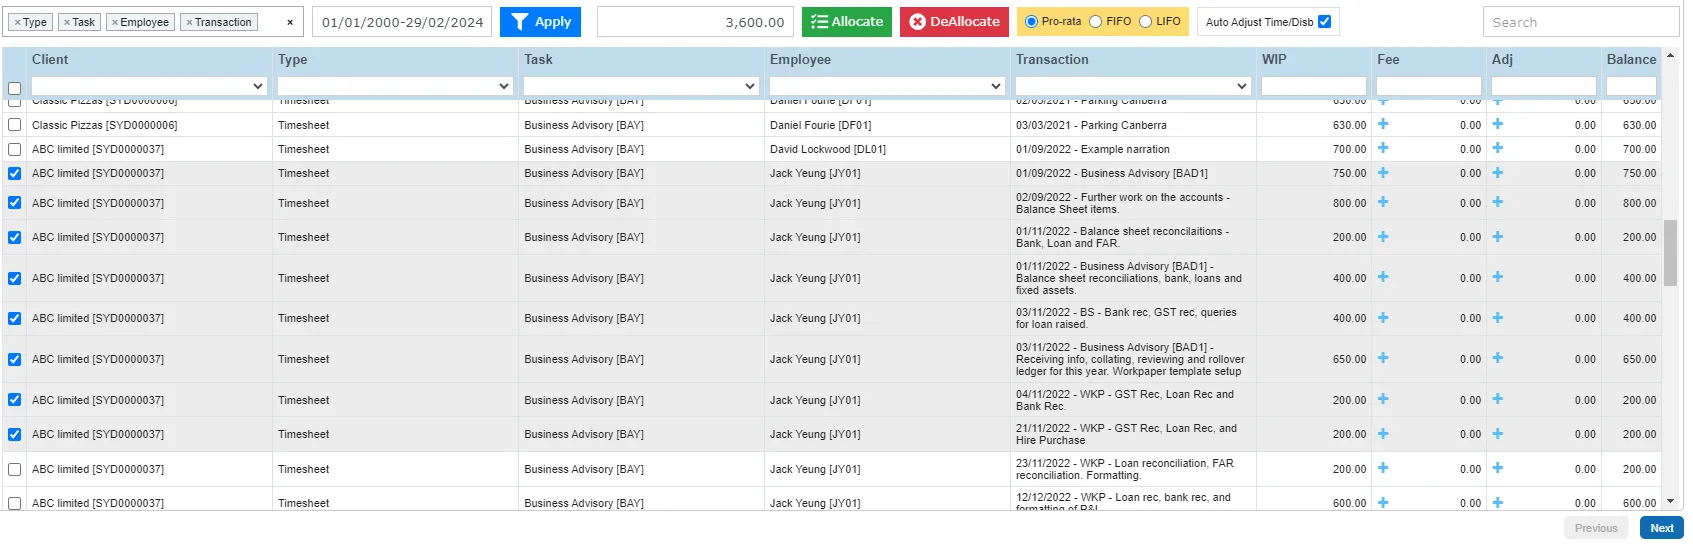Remove the Transaction grouping tag
Image resolution: width=1693 pixels, height=552 pixels.
tap(189, 22)
